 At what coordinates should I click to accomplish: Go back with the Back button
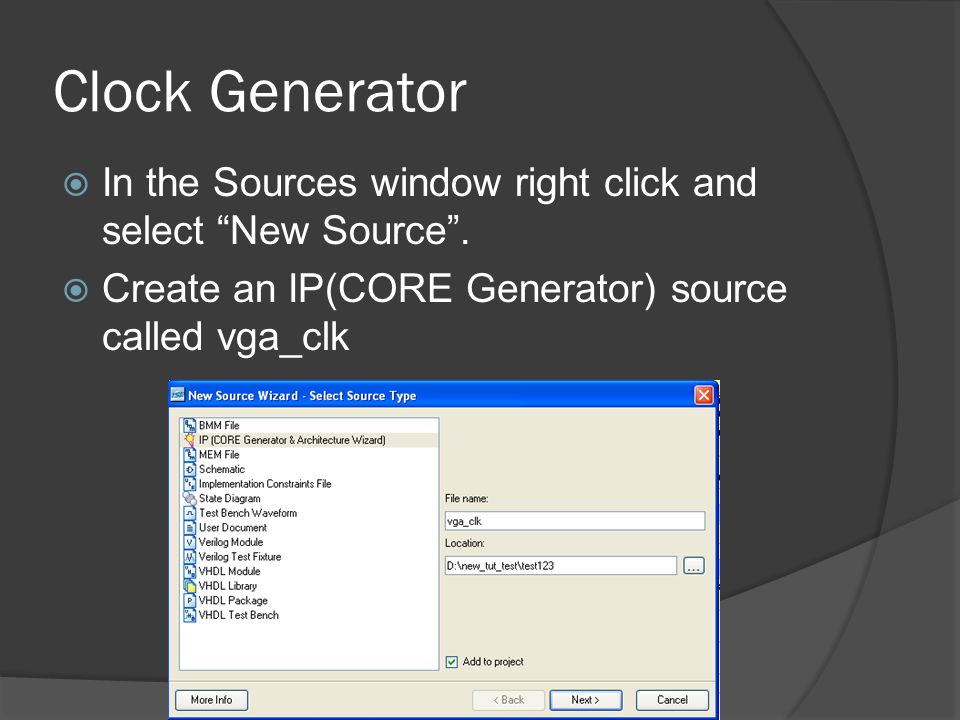pos(508,700)
